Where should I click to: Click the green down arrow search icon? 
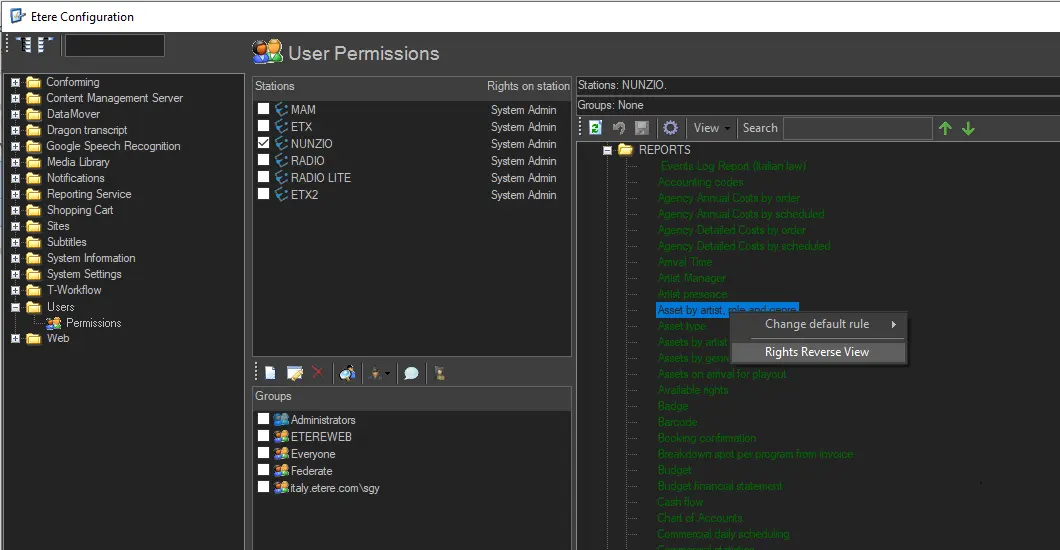(x=968, y=128)
